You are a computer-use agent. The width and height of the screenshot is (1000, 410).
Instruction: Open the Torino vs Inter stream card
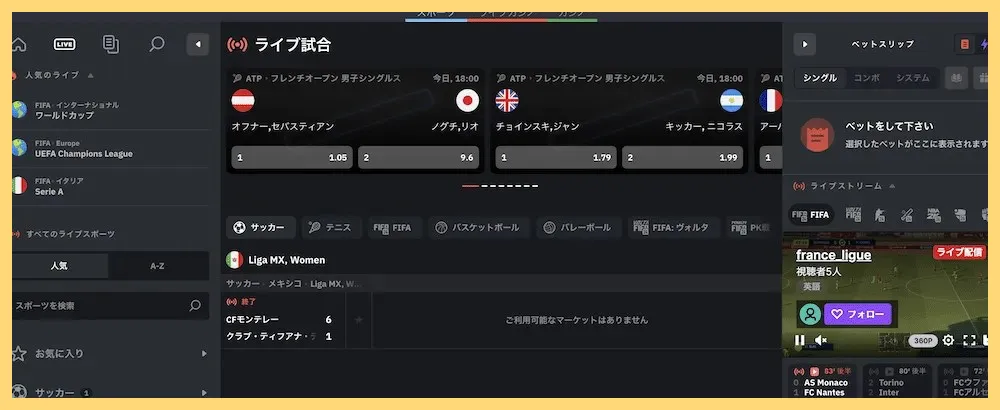[897, 381]
